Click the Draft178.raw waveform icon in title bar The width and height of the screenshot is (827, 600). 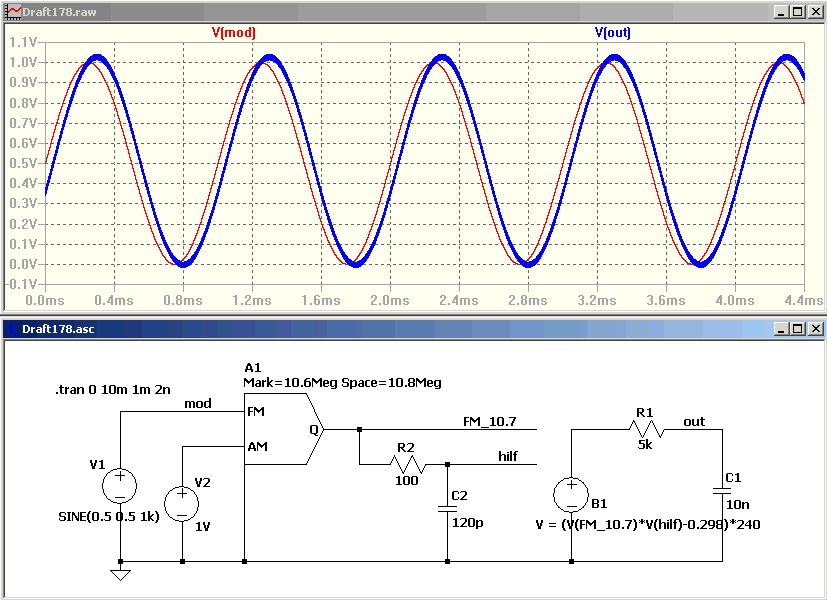click(13, 12)
